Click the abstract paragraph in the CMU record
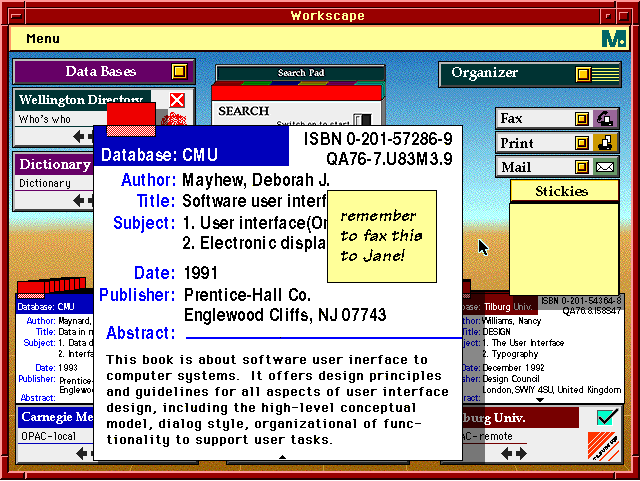Screen dimensions: 640x481 pyautogui.click(x=278, y=400)
